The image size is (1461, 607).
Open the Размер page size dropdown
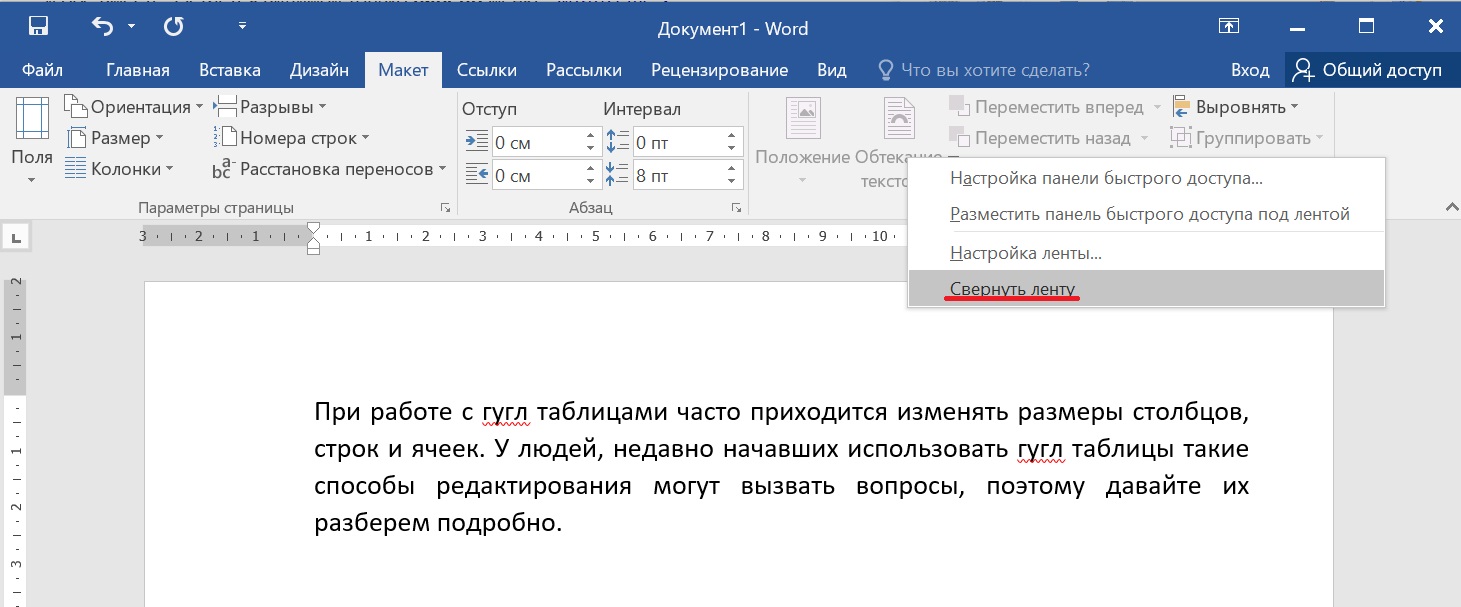tap(114, 138)
